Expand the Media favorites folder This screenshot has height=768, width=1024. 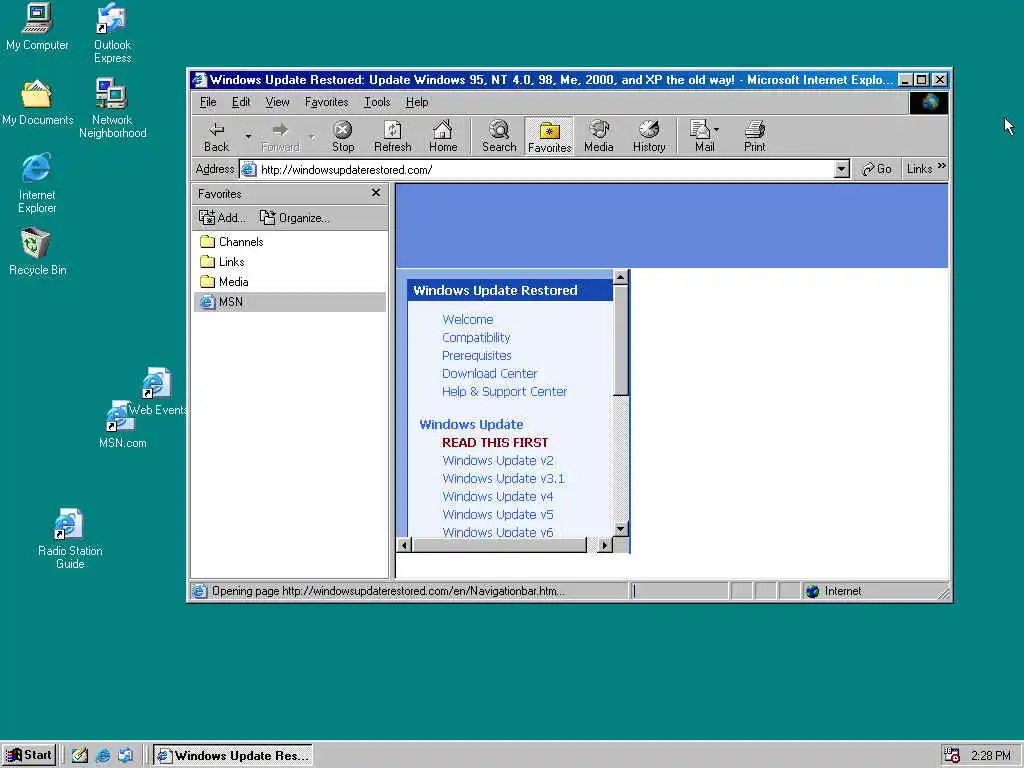pyautogui.click(x=225, y=282)
